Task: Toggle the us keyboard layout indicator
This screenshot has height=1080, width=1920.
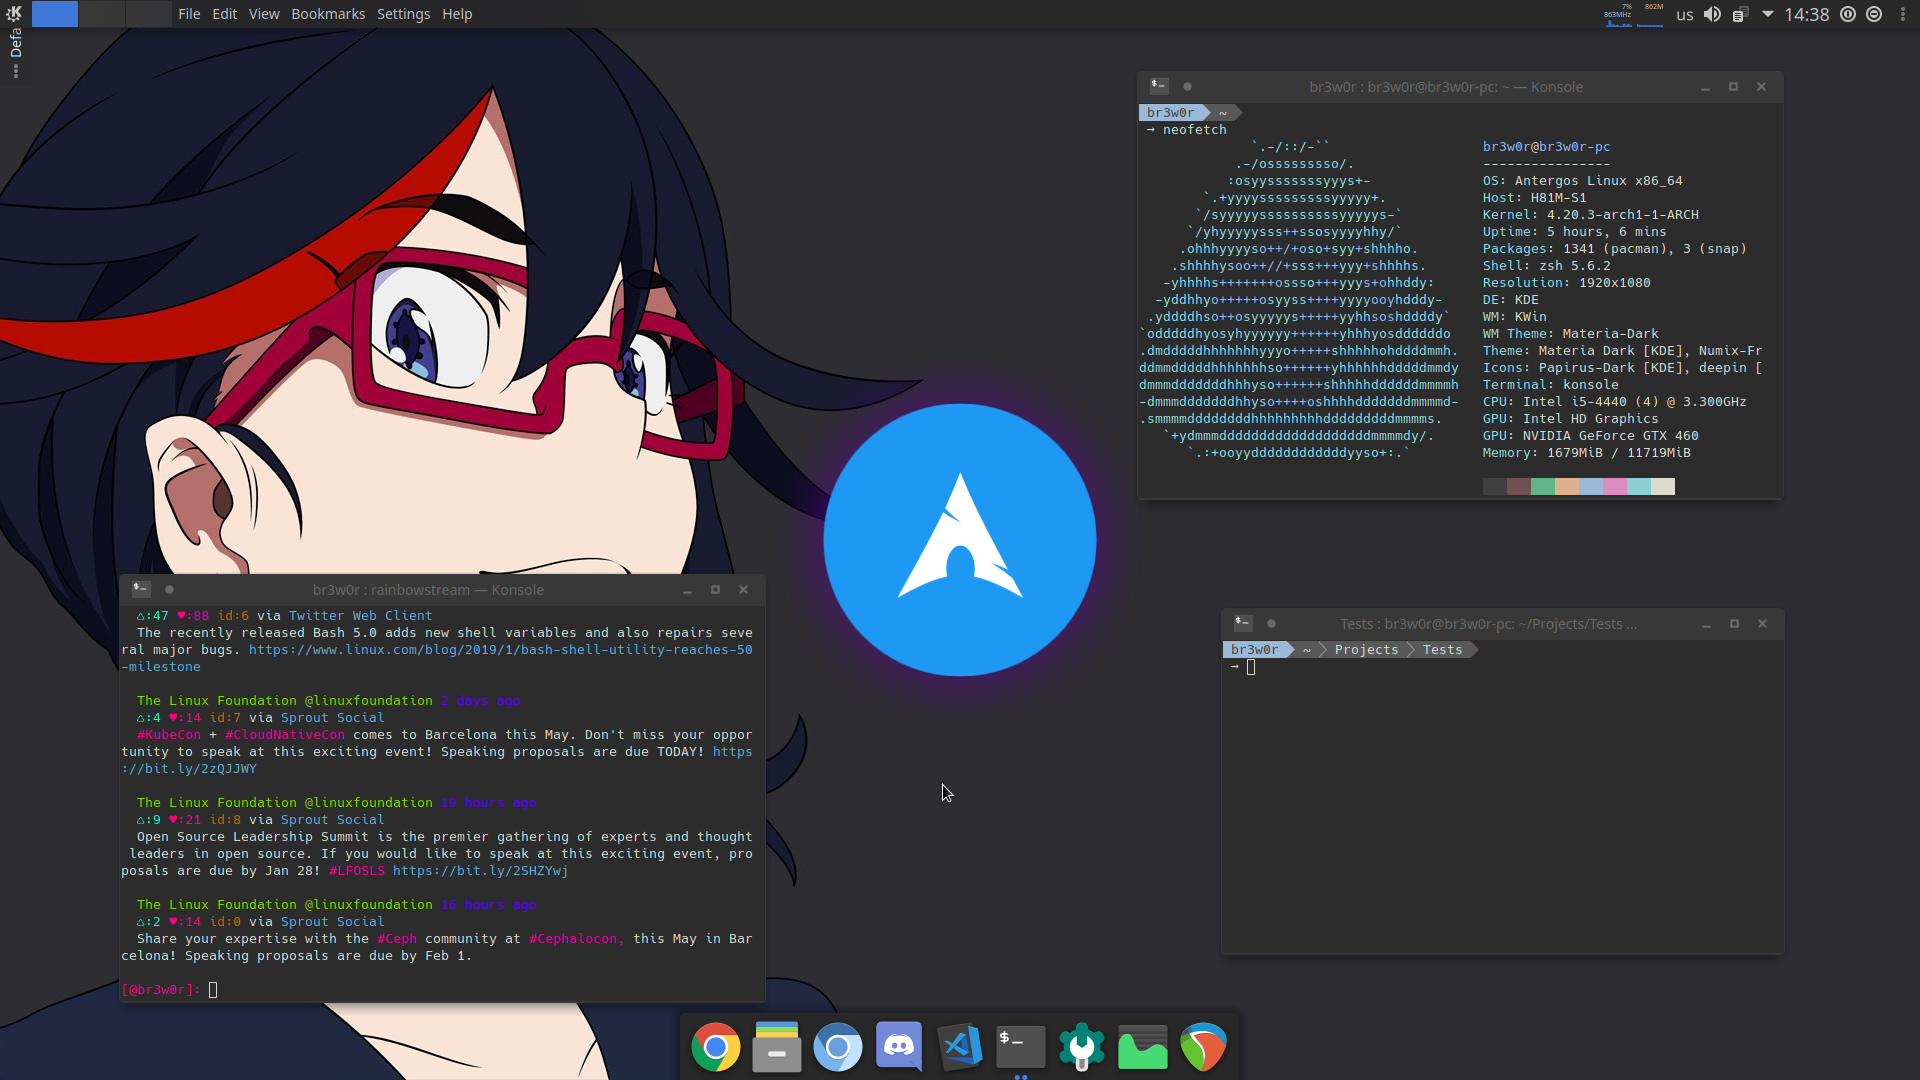Action: (x=1685, y=14)
